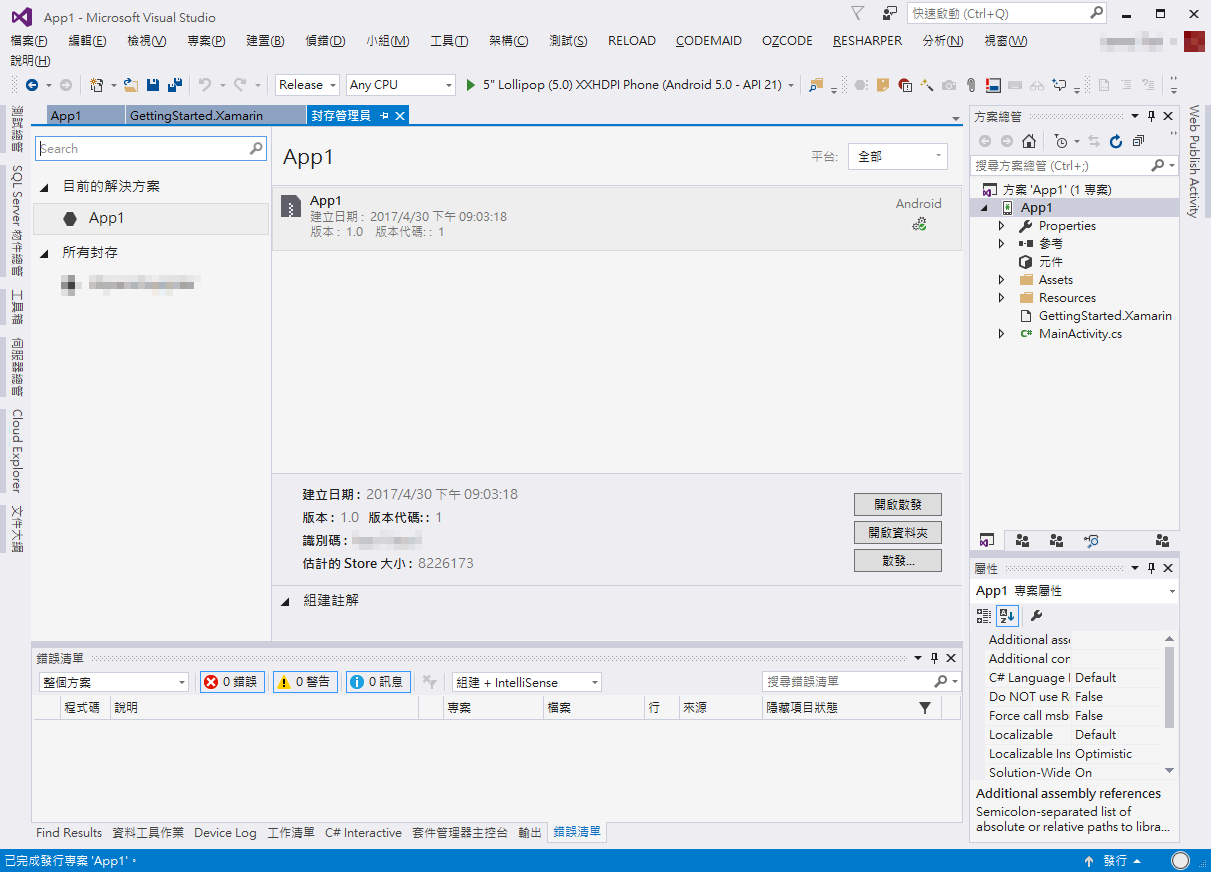Click the 開啟資料夾 button
Screen dimensions: 1211x872
[x=898, y=533]
